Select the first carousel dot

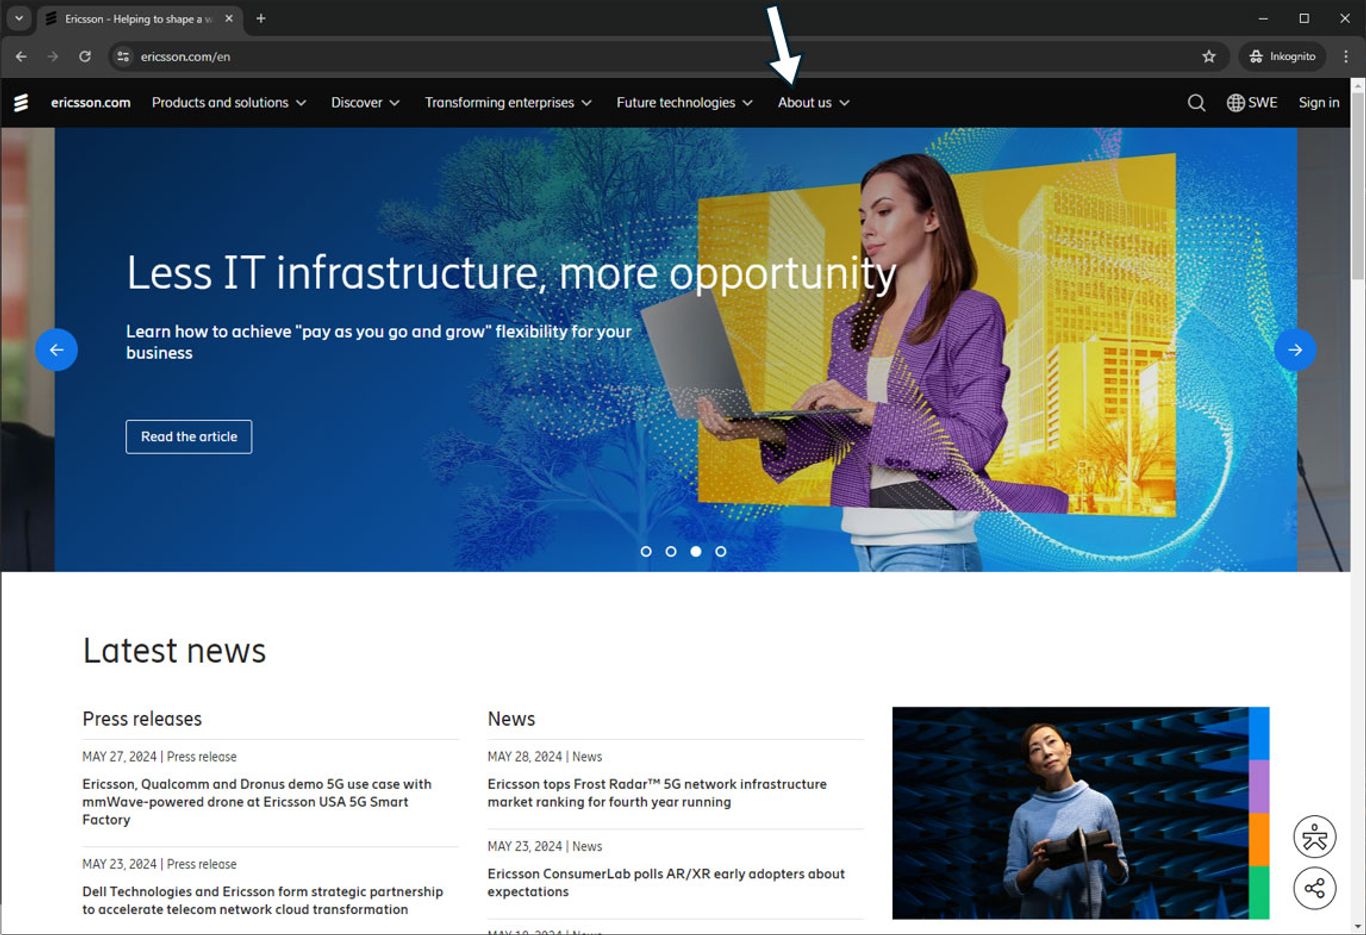click(x=646, y=551)
